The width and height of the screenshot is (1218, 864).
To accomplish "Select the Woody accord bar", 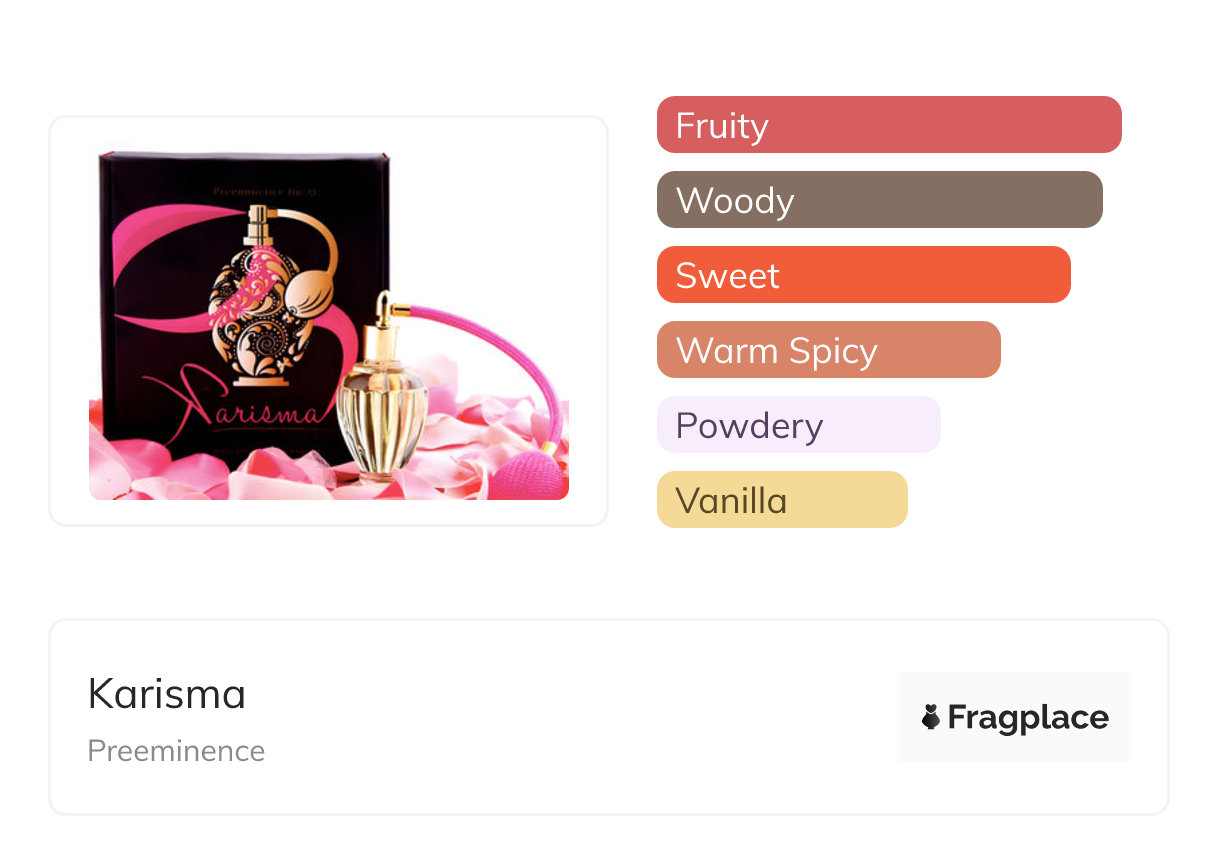I will (x=879, y=200).
